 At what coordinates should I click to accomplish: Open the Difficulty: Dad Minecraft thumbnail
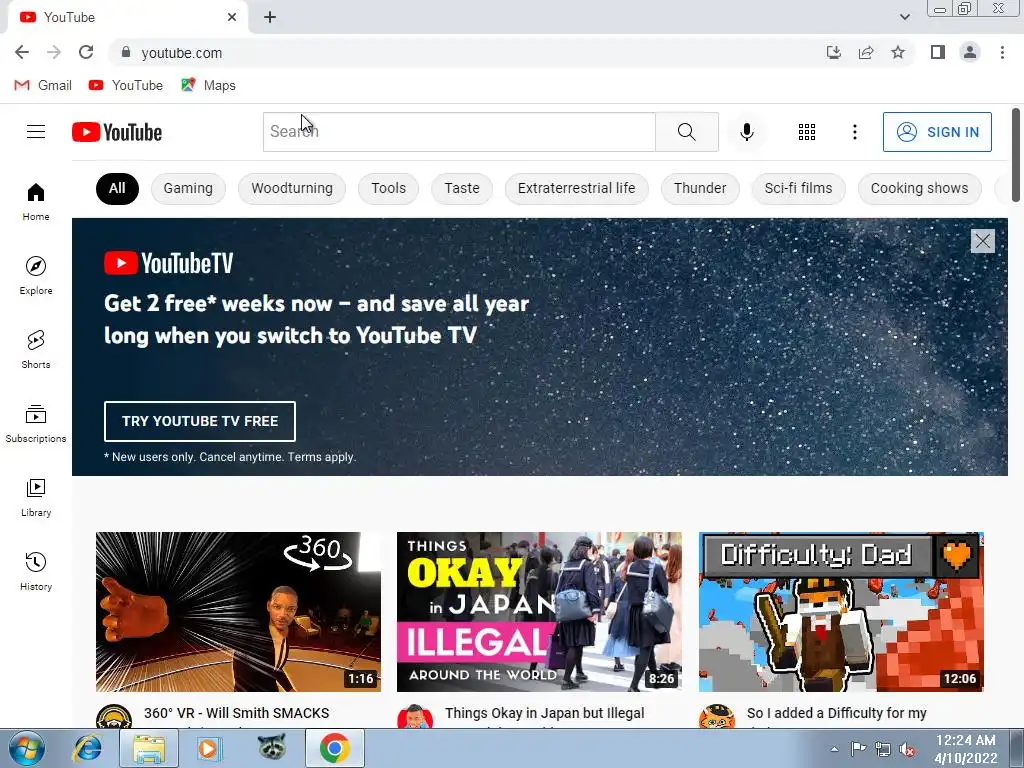pyautogui.click(x=841, y=612)
